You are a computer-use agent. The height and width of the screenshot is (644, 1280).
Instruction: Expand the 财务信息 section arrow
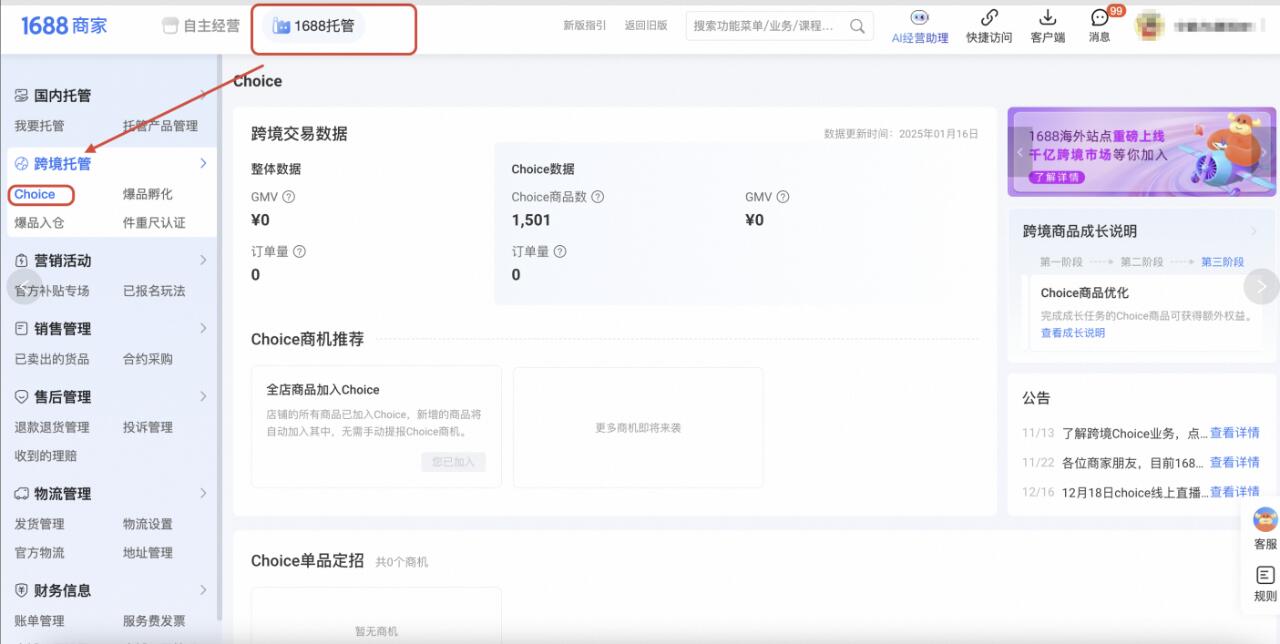click(x=203, y=591)
